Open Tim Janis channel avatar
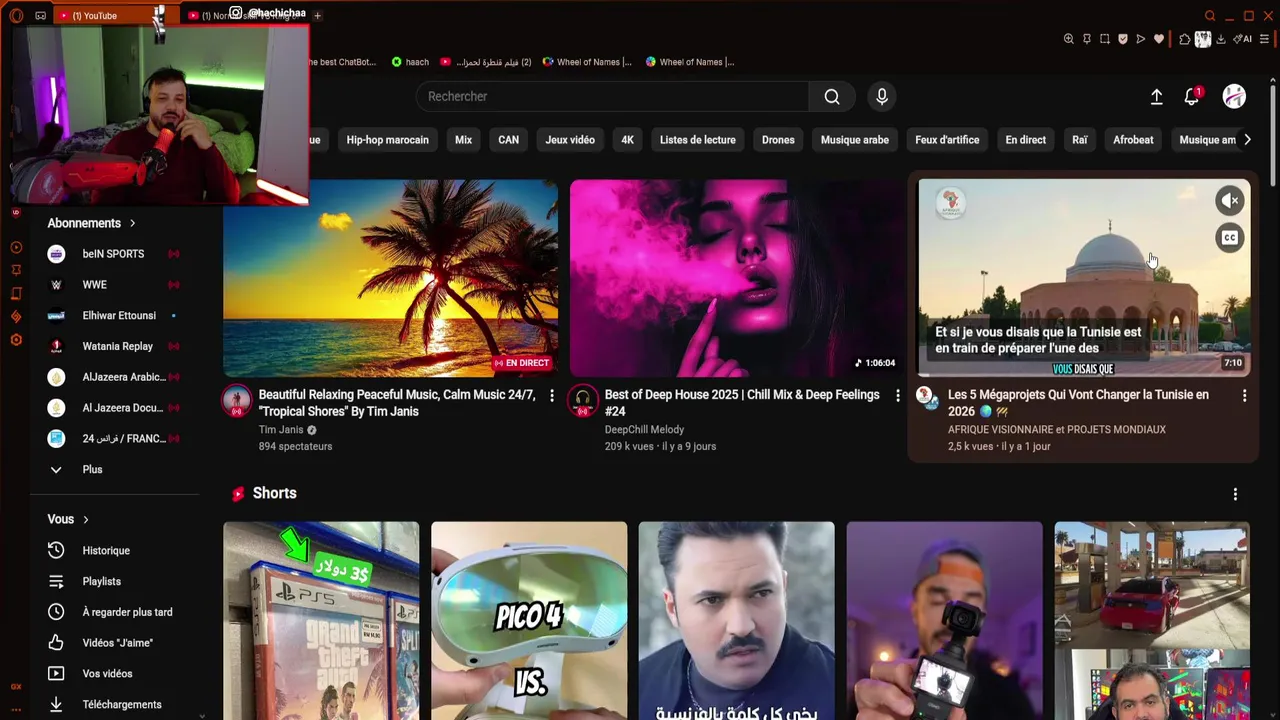 (237, 400)
